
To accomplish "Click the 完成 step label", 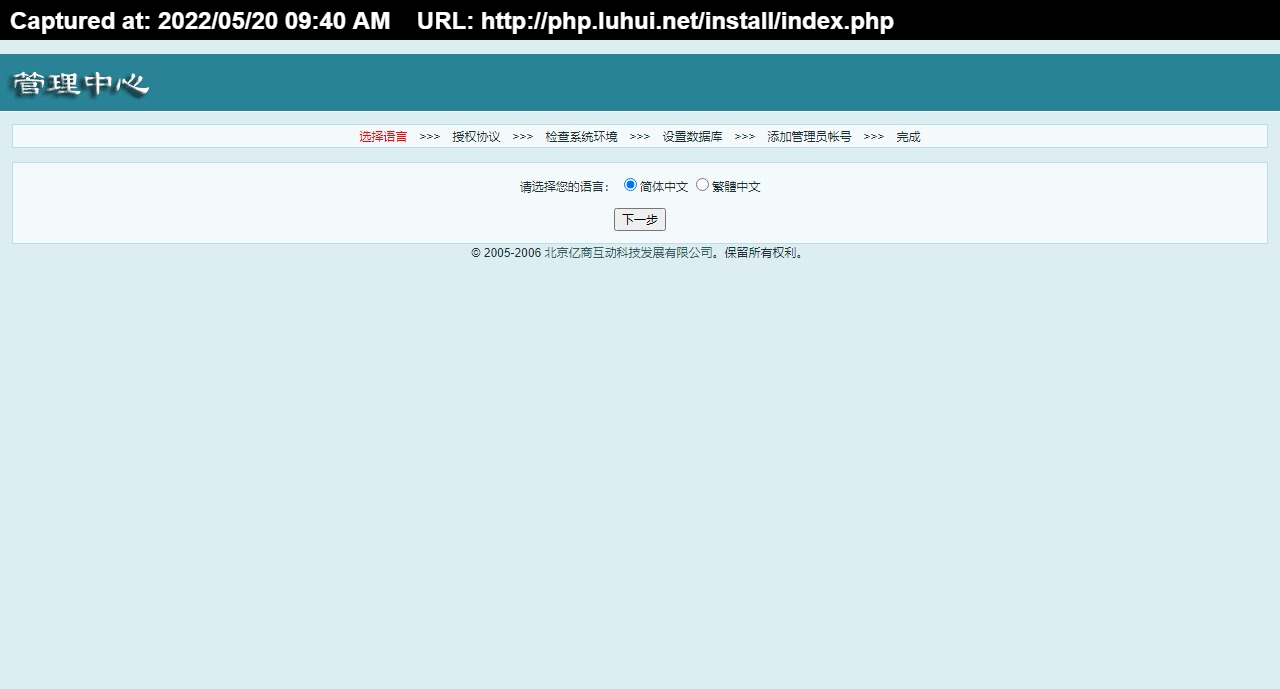I will 908,137.
